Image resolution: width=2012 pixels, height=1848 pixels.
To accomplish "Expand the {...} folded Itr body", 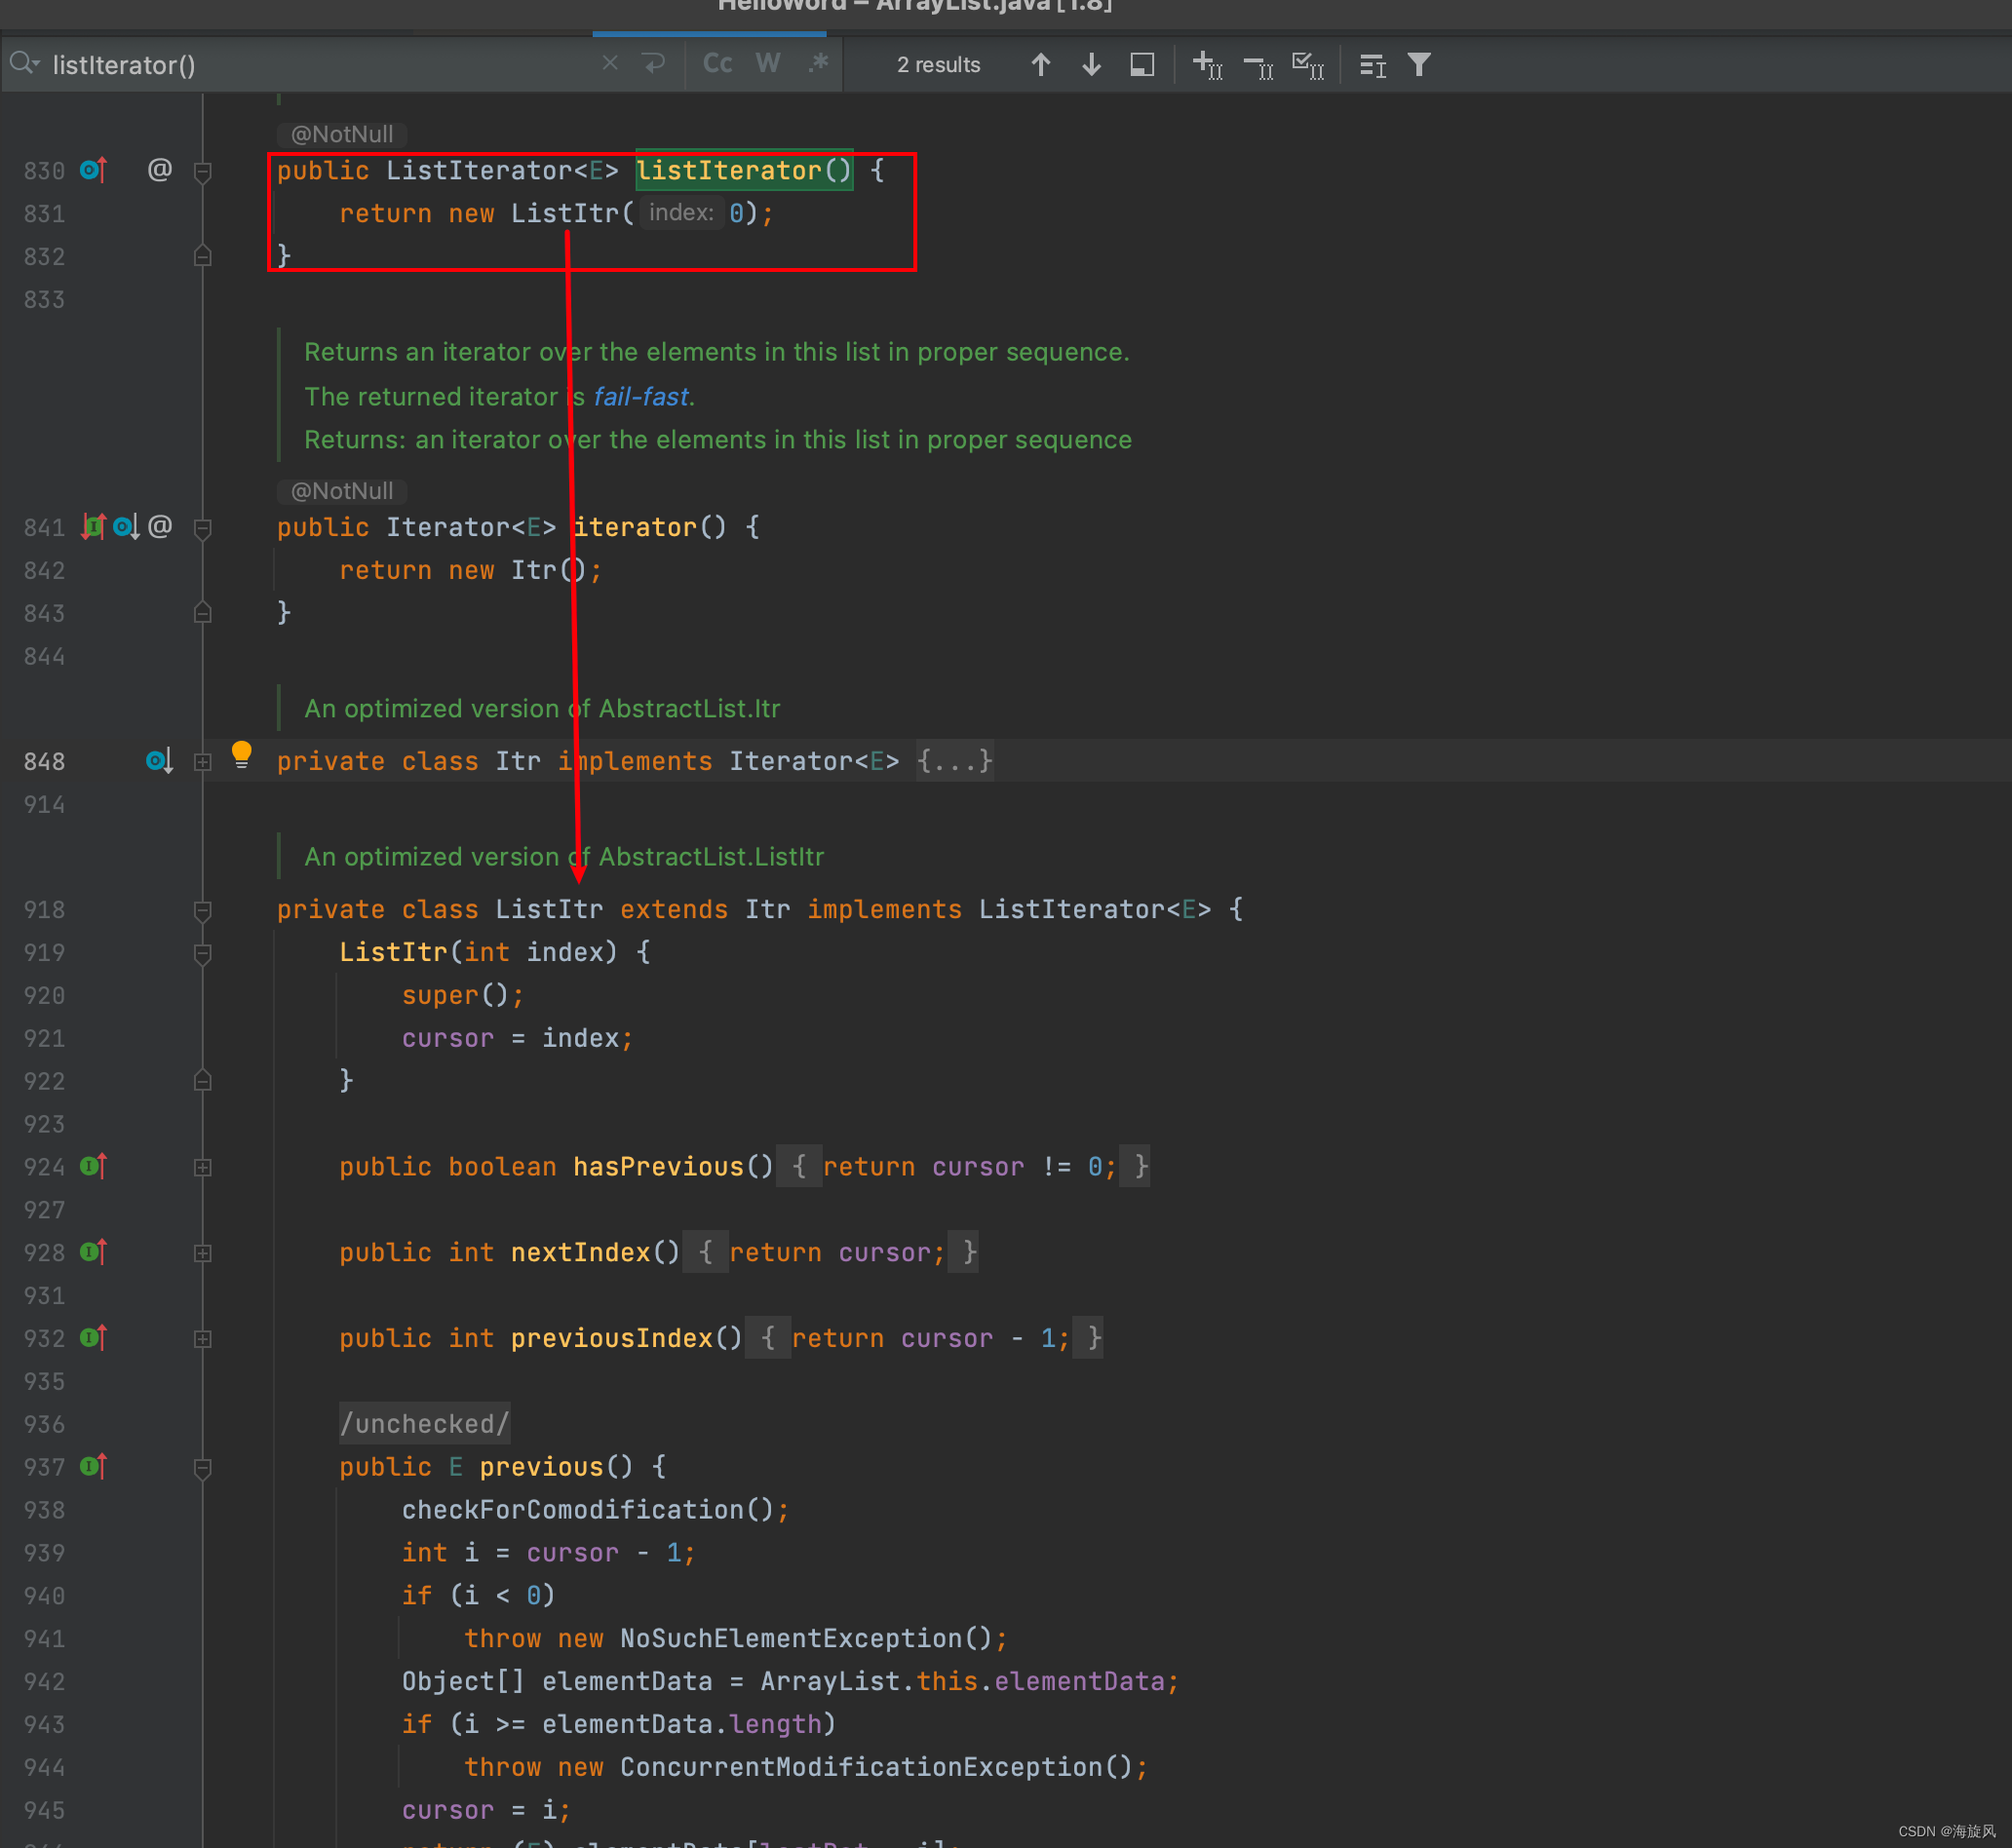I will 955,761.
